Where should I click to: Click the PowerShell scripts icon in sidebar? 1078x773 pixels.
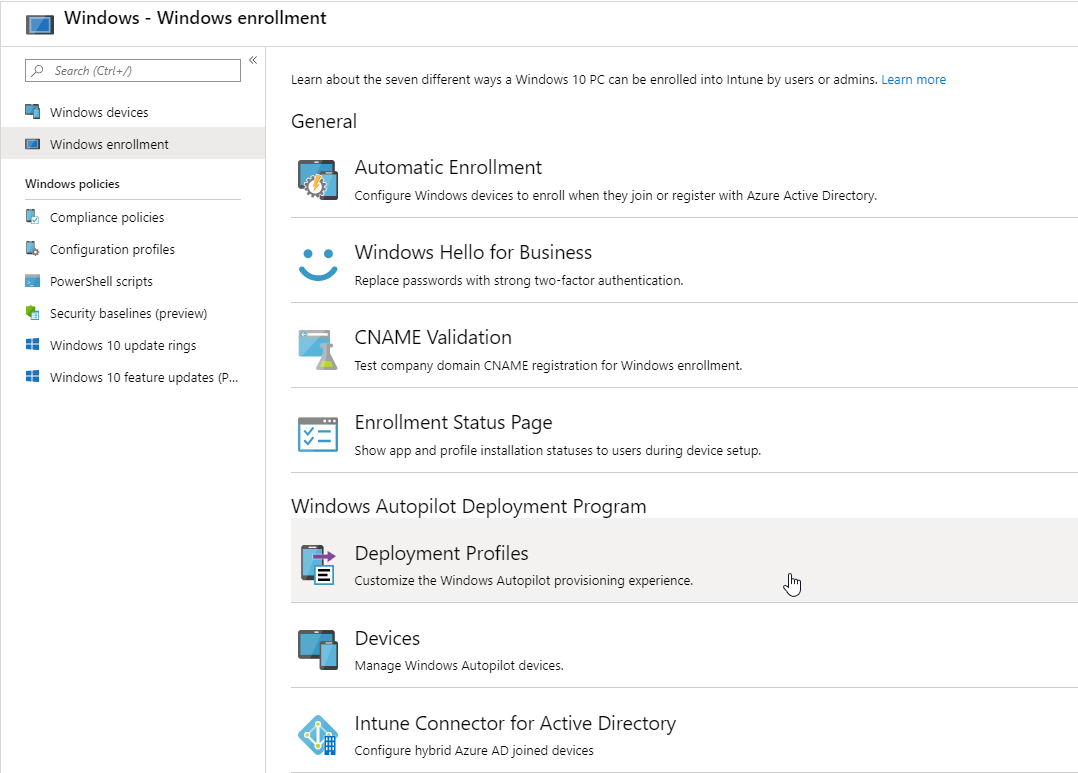[32, 281]
